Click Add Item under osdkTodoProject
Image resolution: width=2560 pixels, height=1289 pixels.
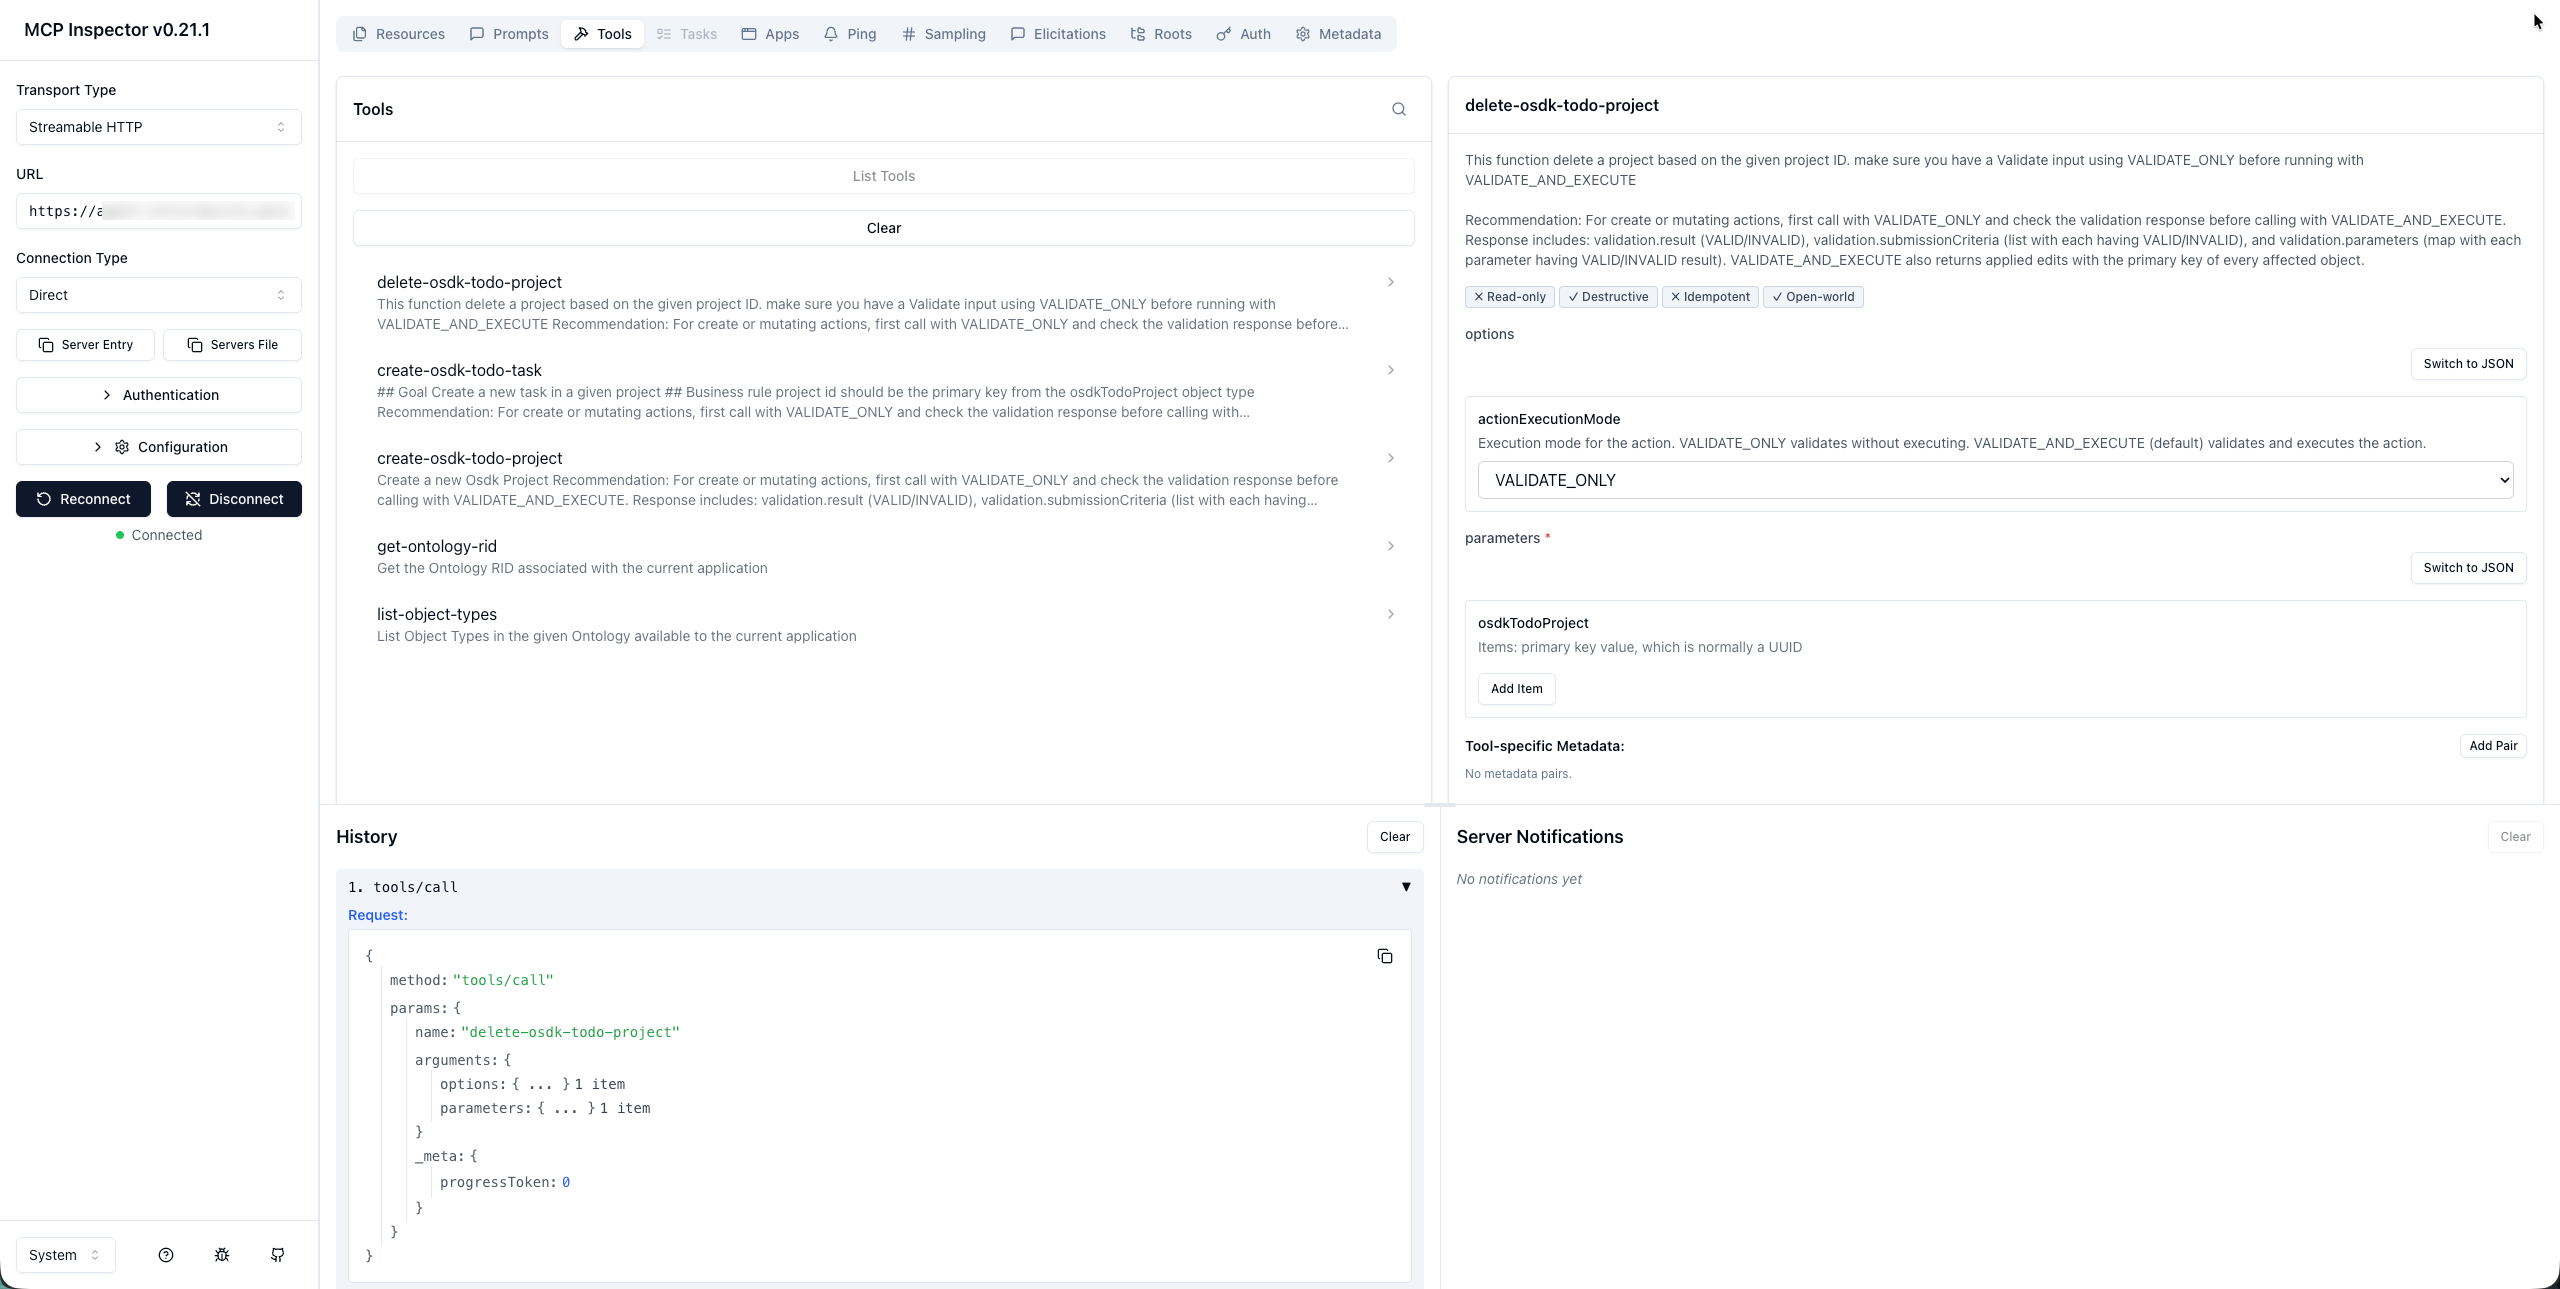(x=1516, y=689)
